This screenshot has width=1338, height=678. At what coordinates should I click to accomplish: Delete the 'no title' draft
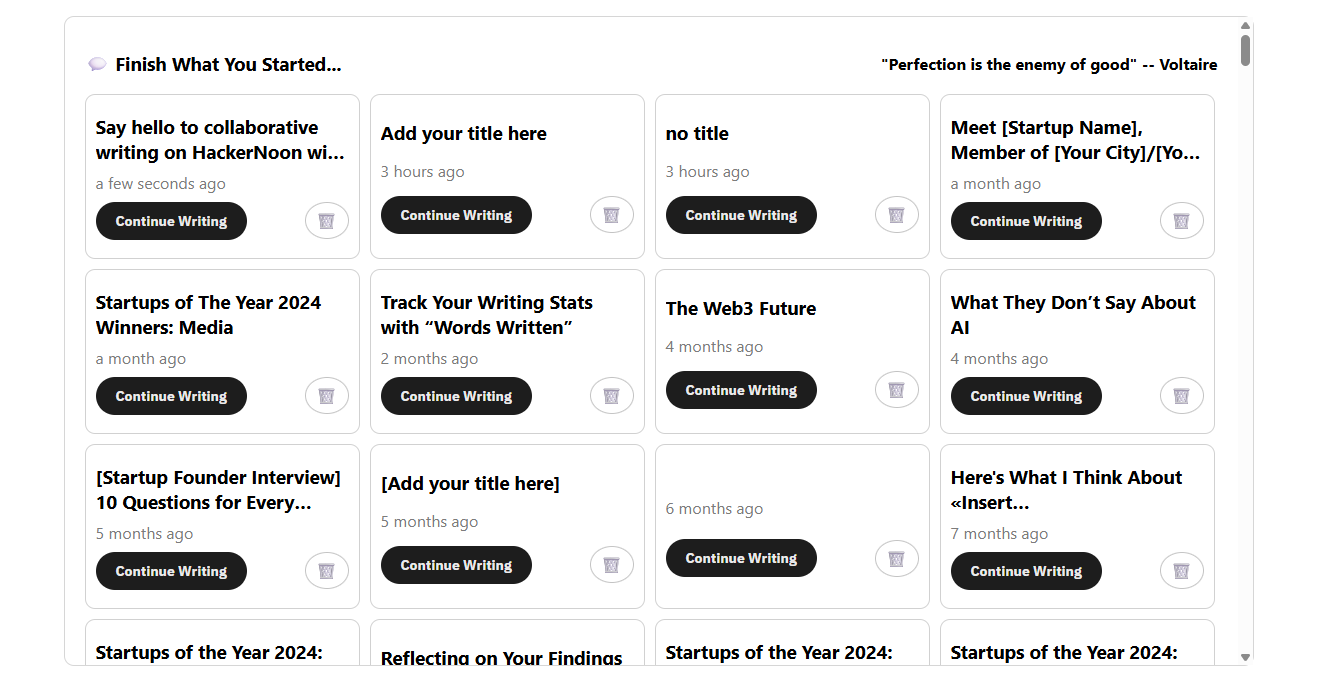click(x=897, y=215)
